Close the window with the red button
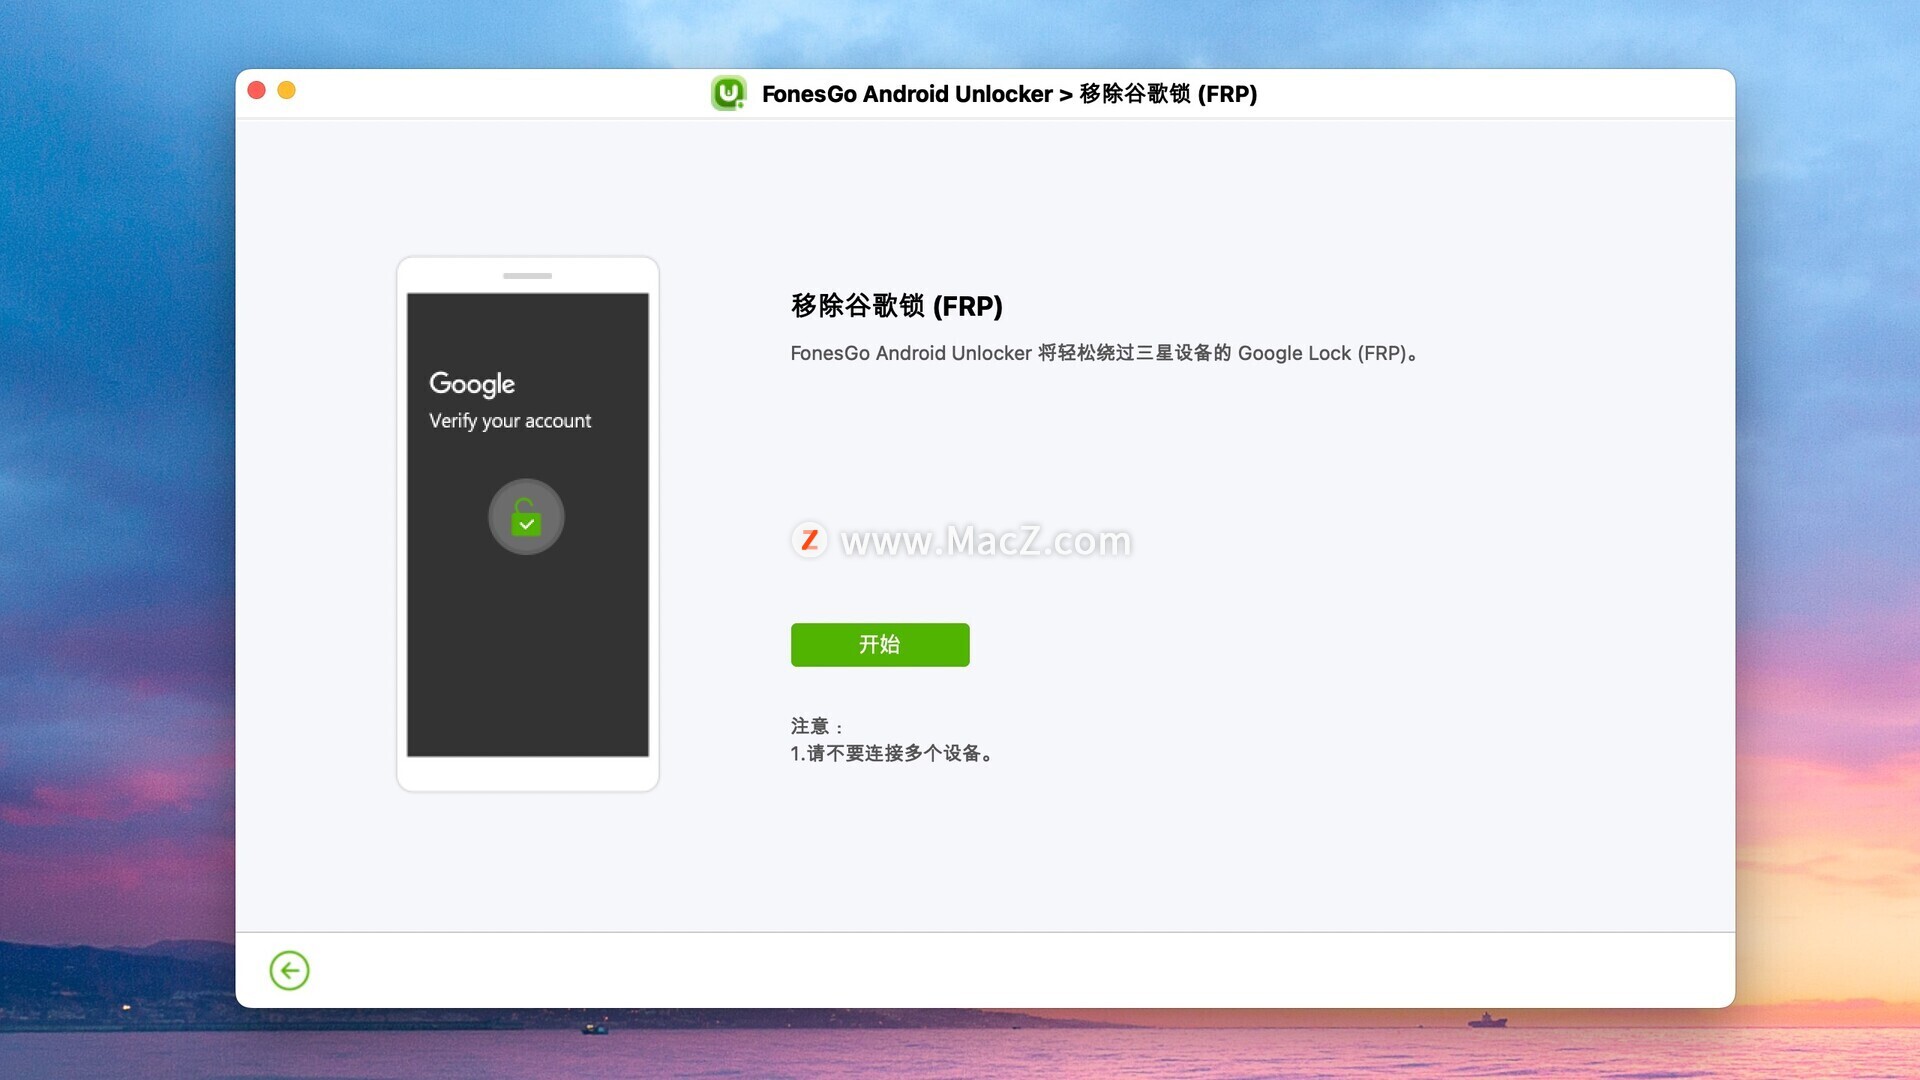1920x1080 pixels. [257, 90]
